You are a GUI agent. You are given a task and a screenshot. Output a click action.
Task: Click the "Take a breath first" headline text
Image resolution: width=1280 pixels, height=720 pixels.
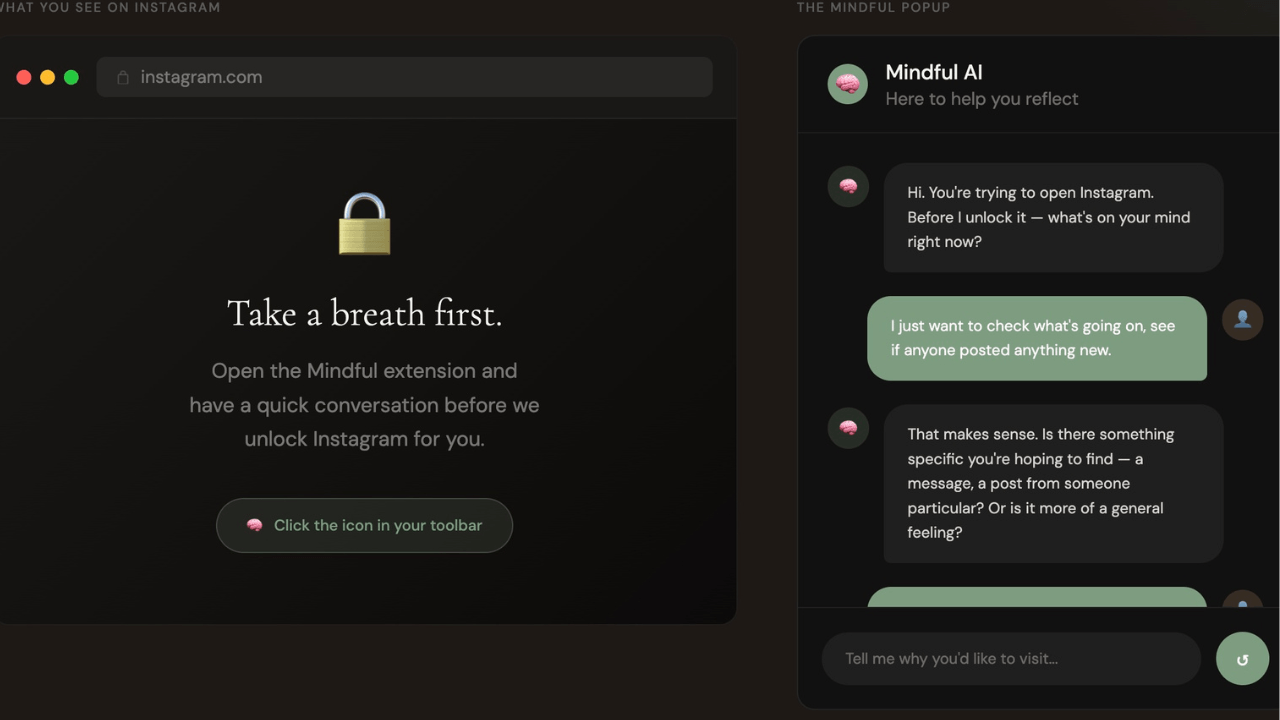[x=364, y=312]
